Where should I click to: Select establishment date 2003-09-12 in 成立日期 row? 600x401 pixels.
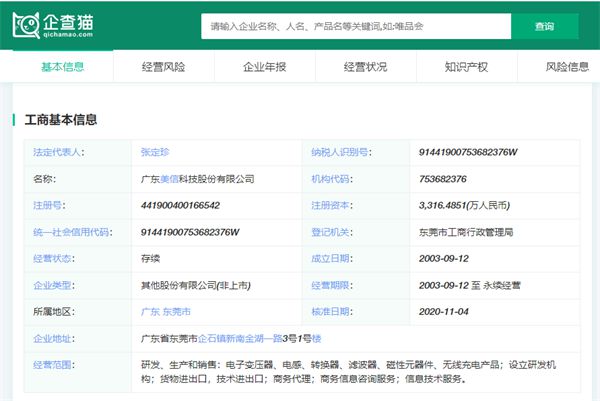[444, 258]
